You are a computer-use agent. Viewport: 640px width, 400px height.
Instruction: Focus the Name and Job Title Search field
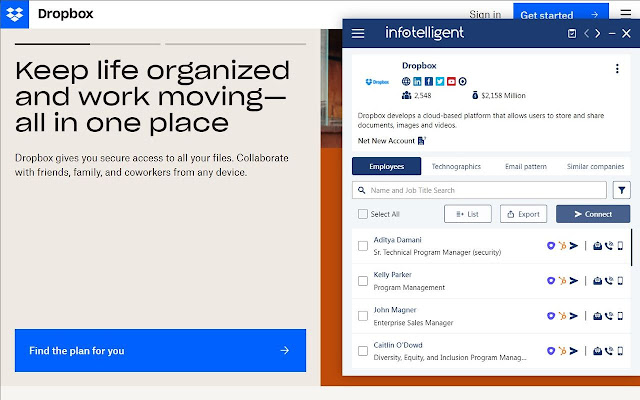(x=479, y=190)
